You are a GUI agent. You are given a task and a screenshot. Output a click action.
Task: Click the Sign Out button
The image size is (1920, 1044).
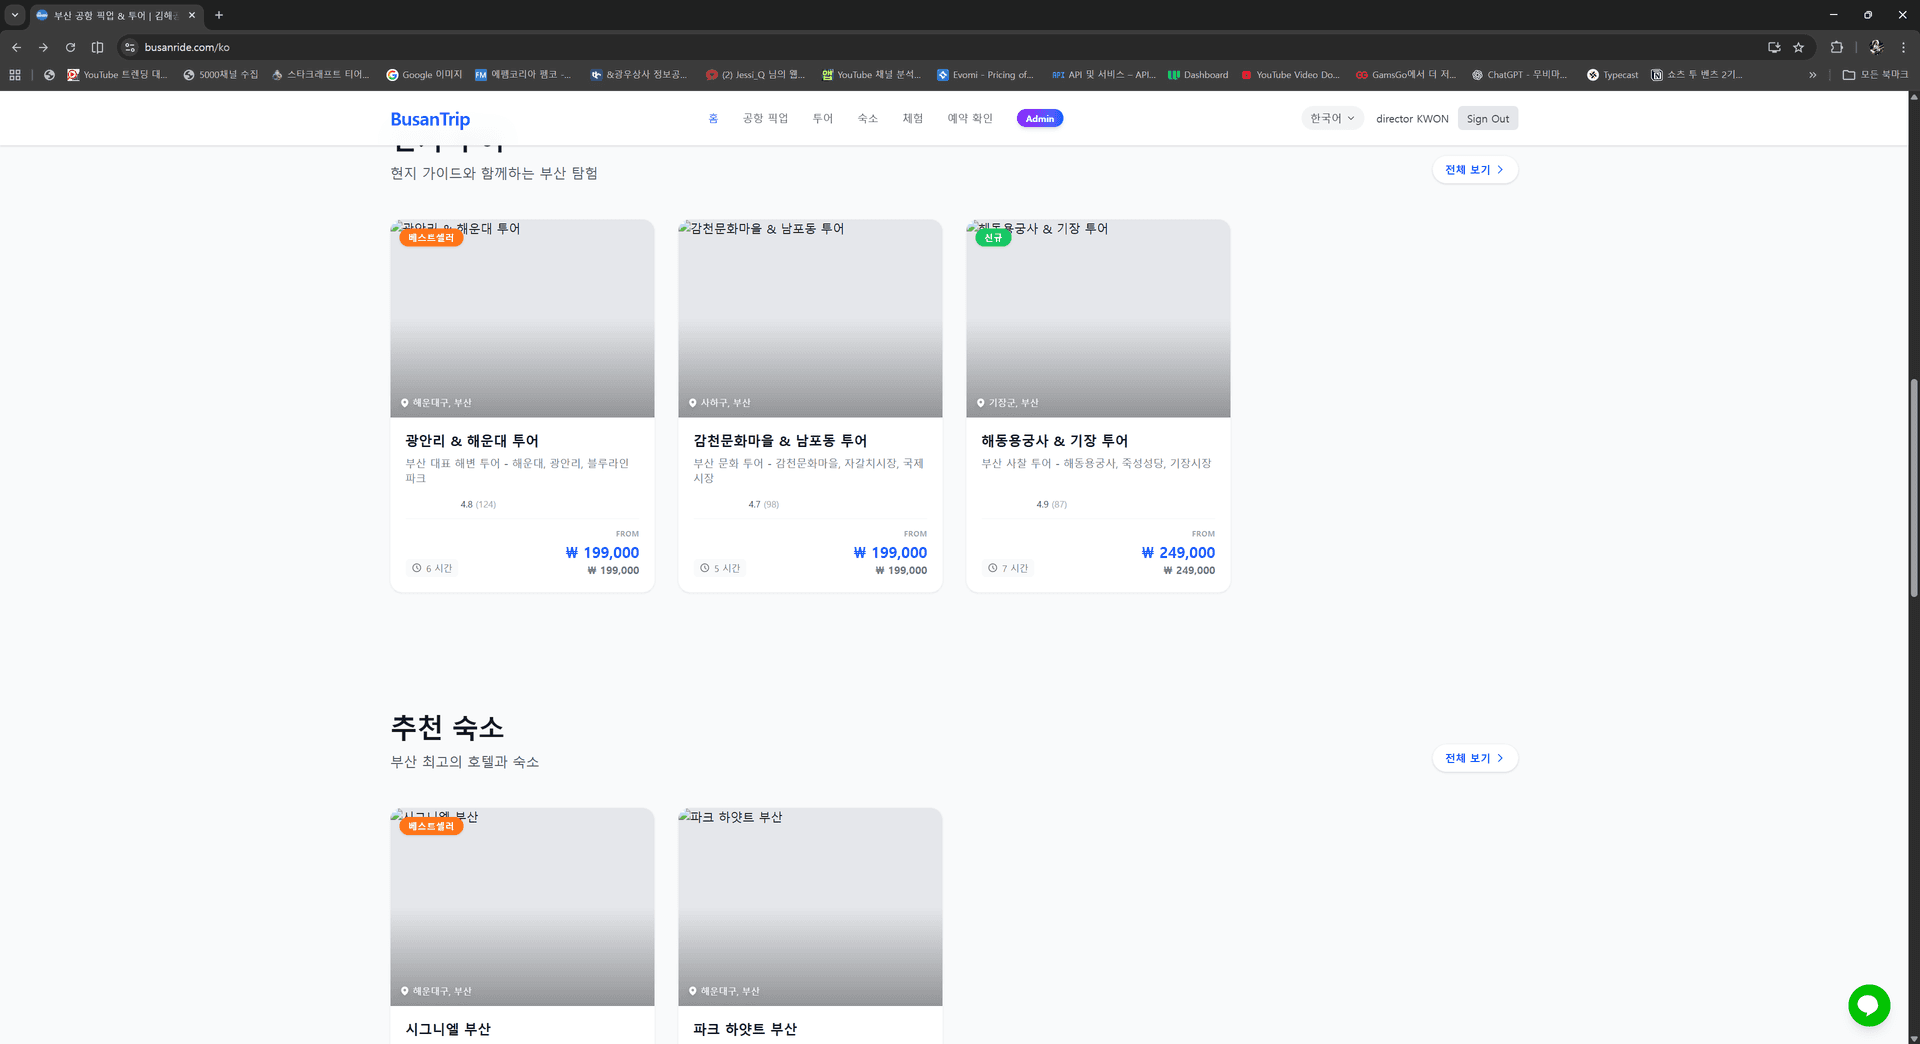tap(1487, 118)
